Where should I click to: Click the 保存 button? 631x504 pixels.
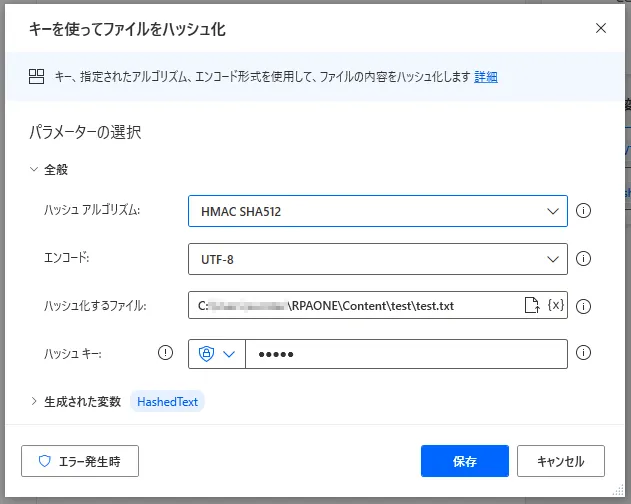[x=465, y=461]
